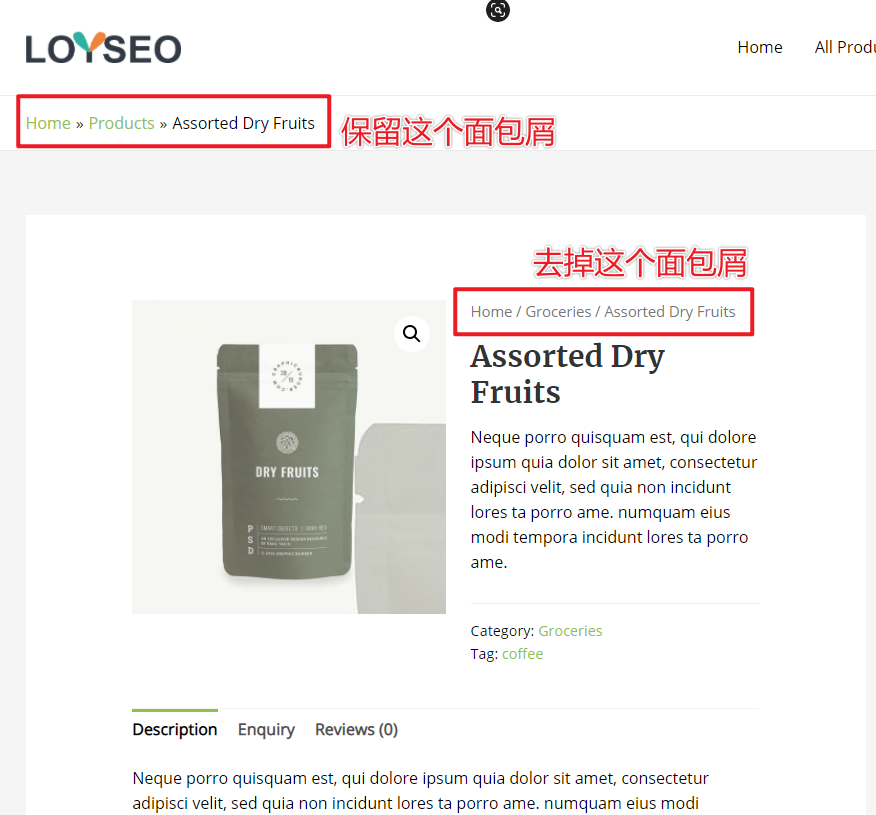This screenshot has height=815, width=876.
Task: Switch to the Enquiry tab
Action: tap(266, 730)
